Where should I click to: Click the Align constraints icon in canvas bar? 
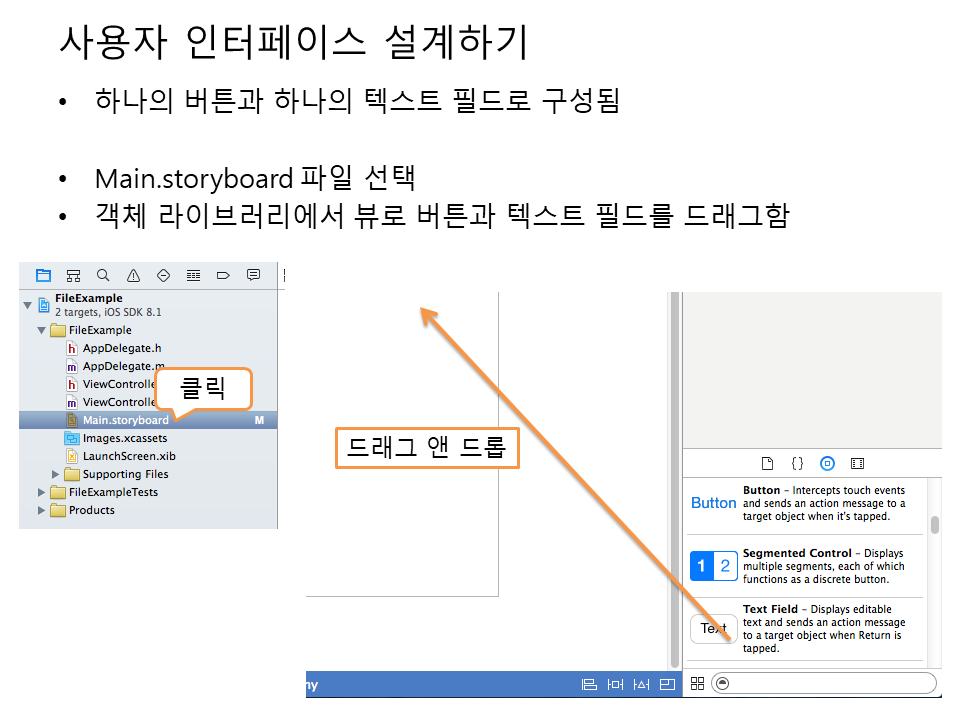pyautogui.click(x=589, y=684)
